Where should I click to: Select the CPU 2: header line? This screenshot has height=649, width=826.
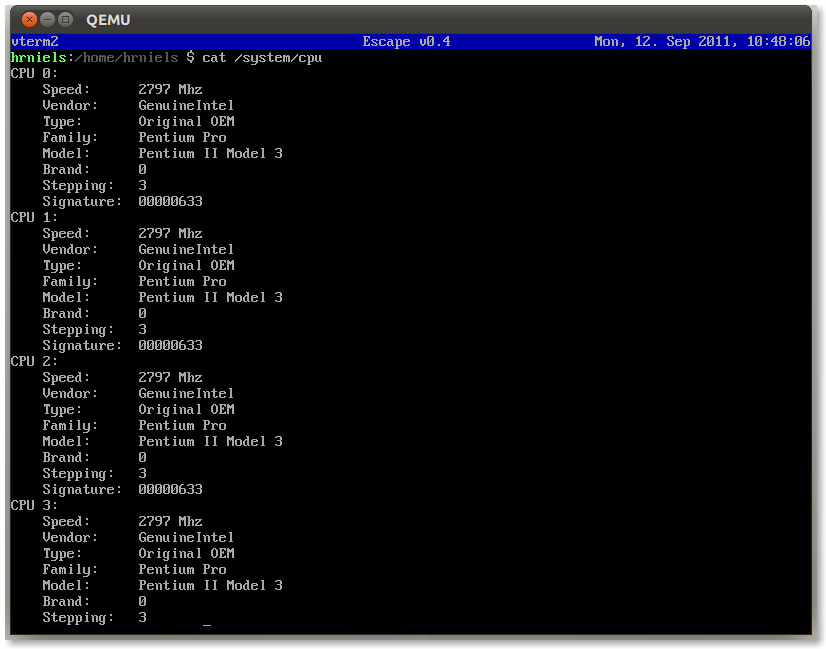(x=34, y=361)
